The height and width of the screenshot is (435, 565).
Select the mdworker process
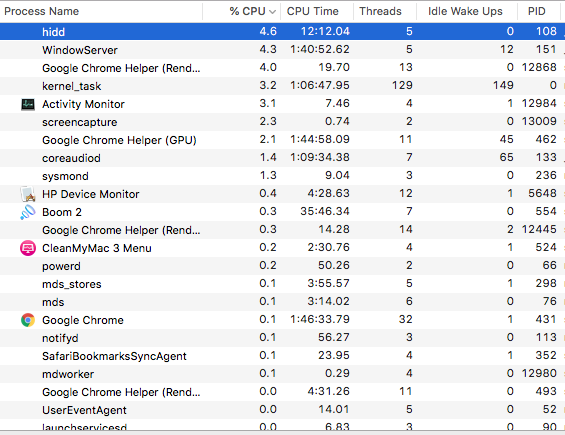point(68,374)
